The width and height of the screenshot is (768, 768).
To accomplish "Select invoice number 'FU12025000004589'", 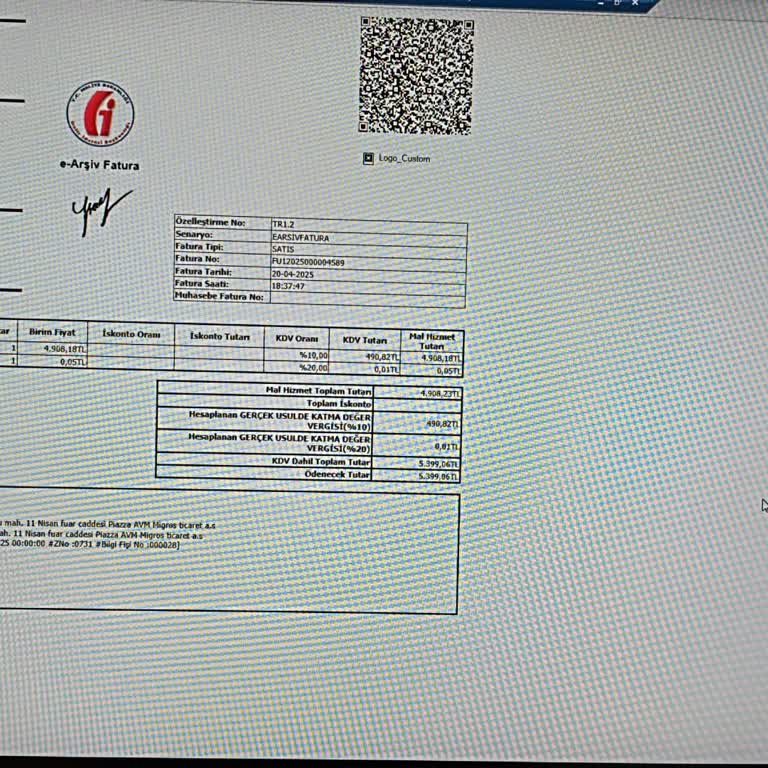I will 308,262.
